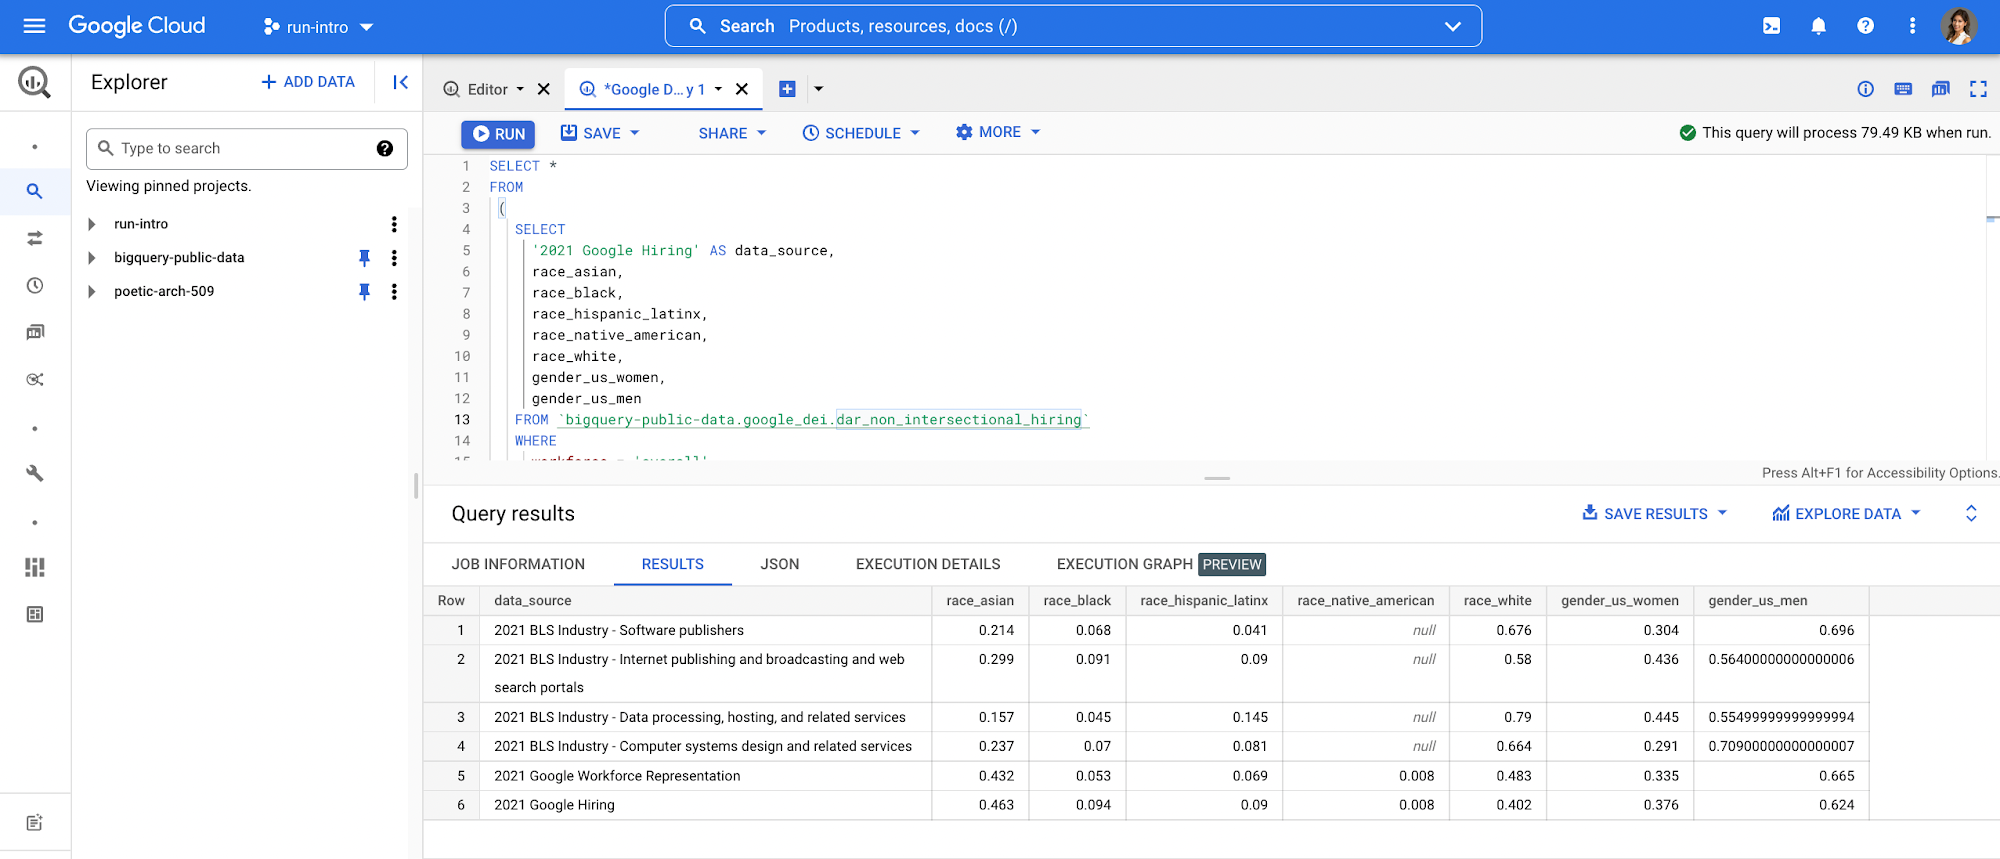Close the Editor tab

coord(544,89)
